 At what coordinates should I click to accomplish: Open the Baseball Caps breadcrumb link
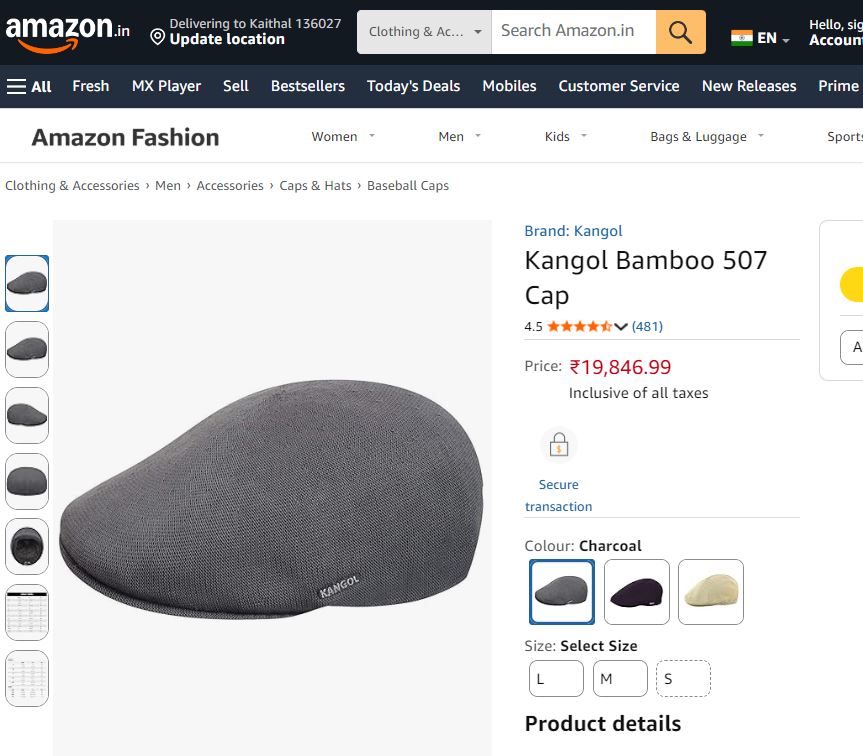(x=407, y=185)
